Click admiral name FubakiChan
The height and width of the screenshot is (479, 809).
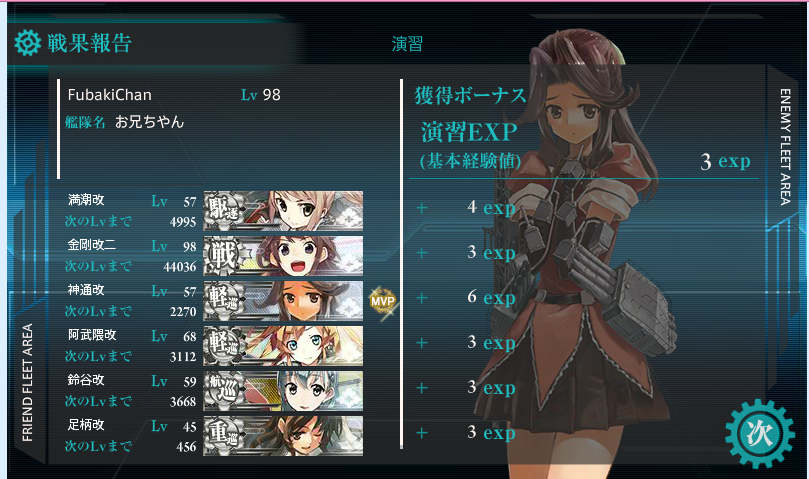click(109, 95)
